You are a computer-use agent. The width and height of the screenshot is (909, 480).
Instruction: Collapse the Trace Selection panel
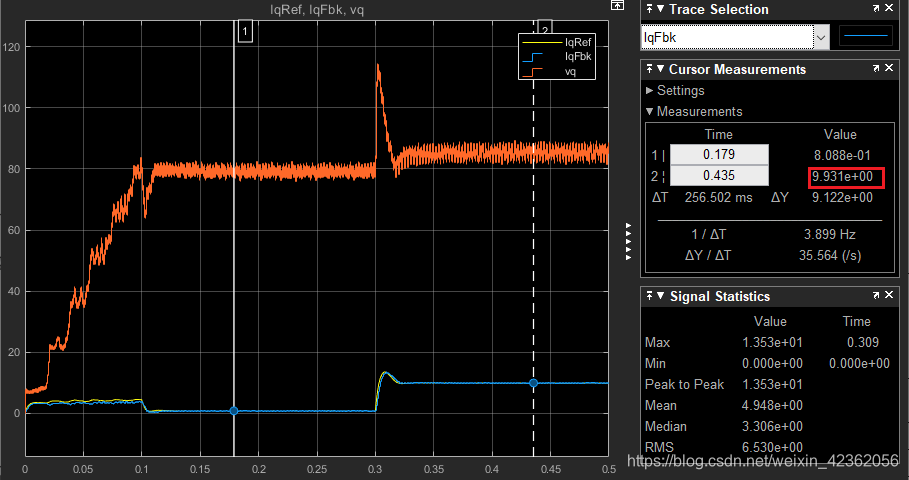point(660,9)
